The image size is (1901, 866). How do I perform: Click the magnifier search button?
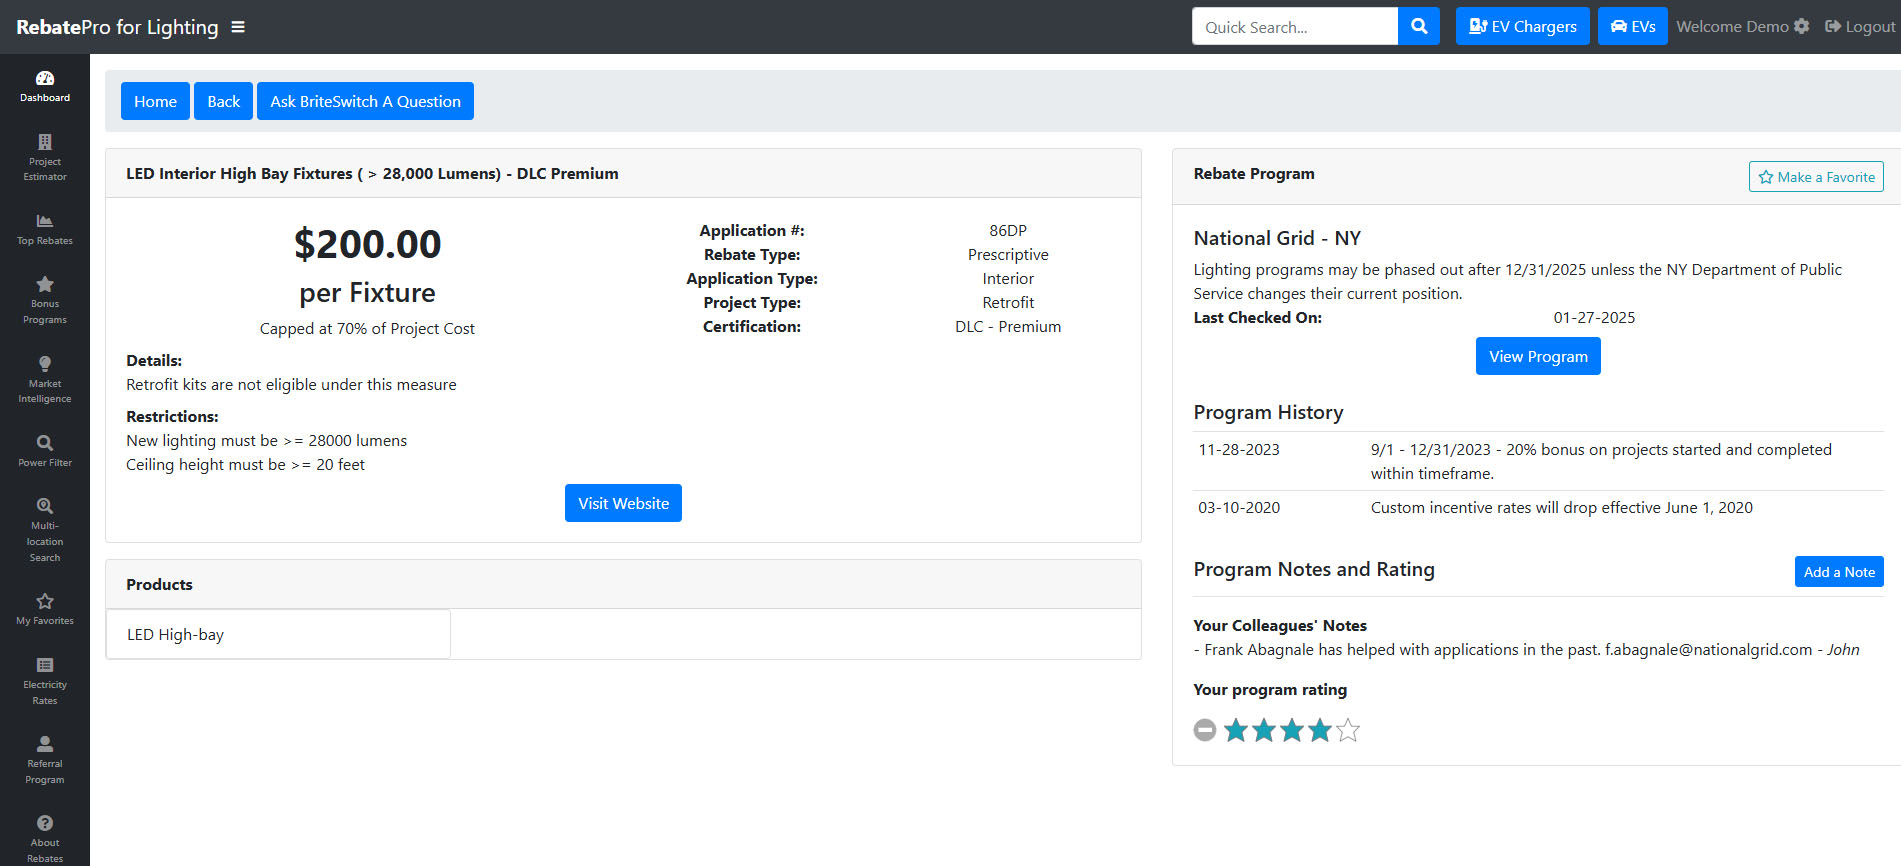click(x=1419, y=26)
